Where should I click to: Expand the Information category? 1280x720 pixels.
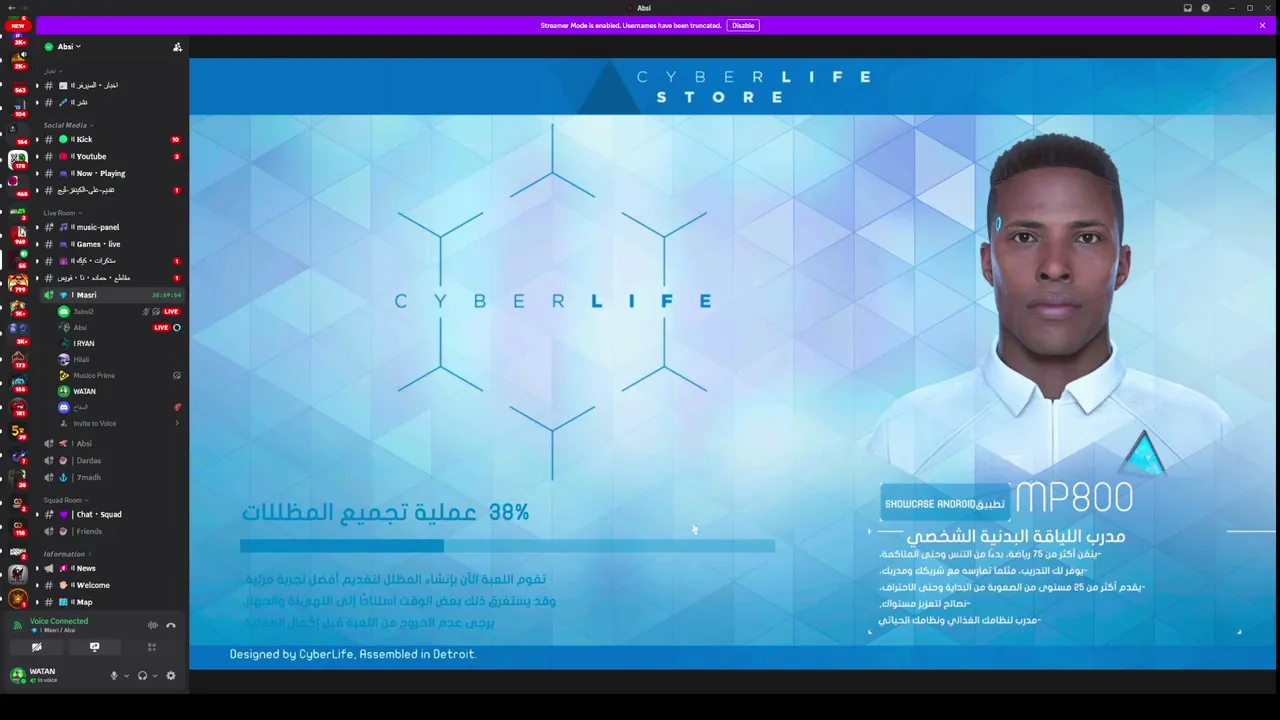[66, 554]
